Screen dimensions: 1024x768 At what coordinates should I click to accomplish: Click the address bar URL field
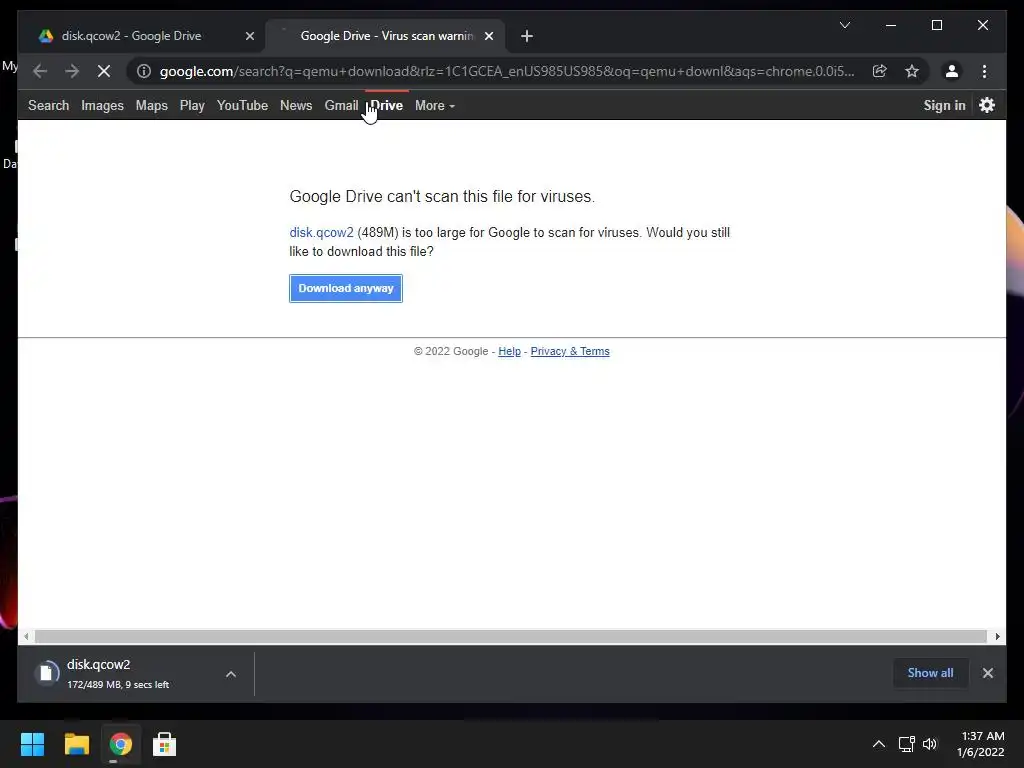(x=506, y=71)
